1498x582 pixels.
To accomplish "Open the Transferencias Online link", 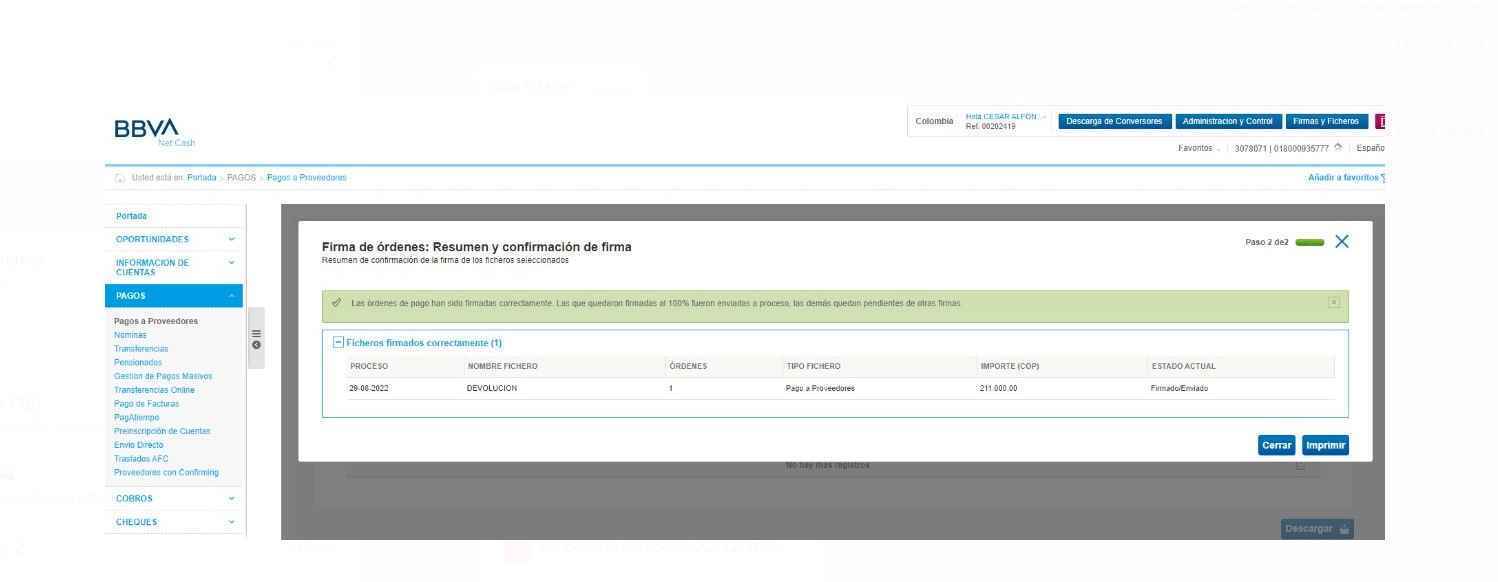I will [154, 390].
